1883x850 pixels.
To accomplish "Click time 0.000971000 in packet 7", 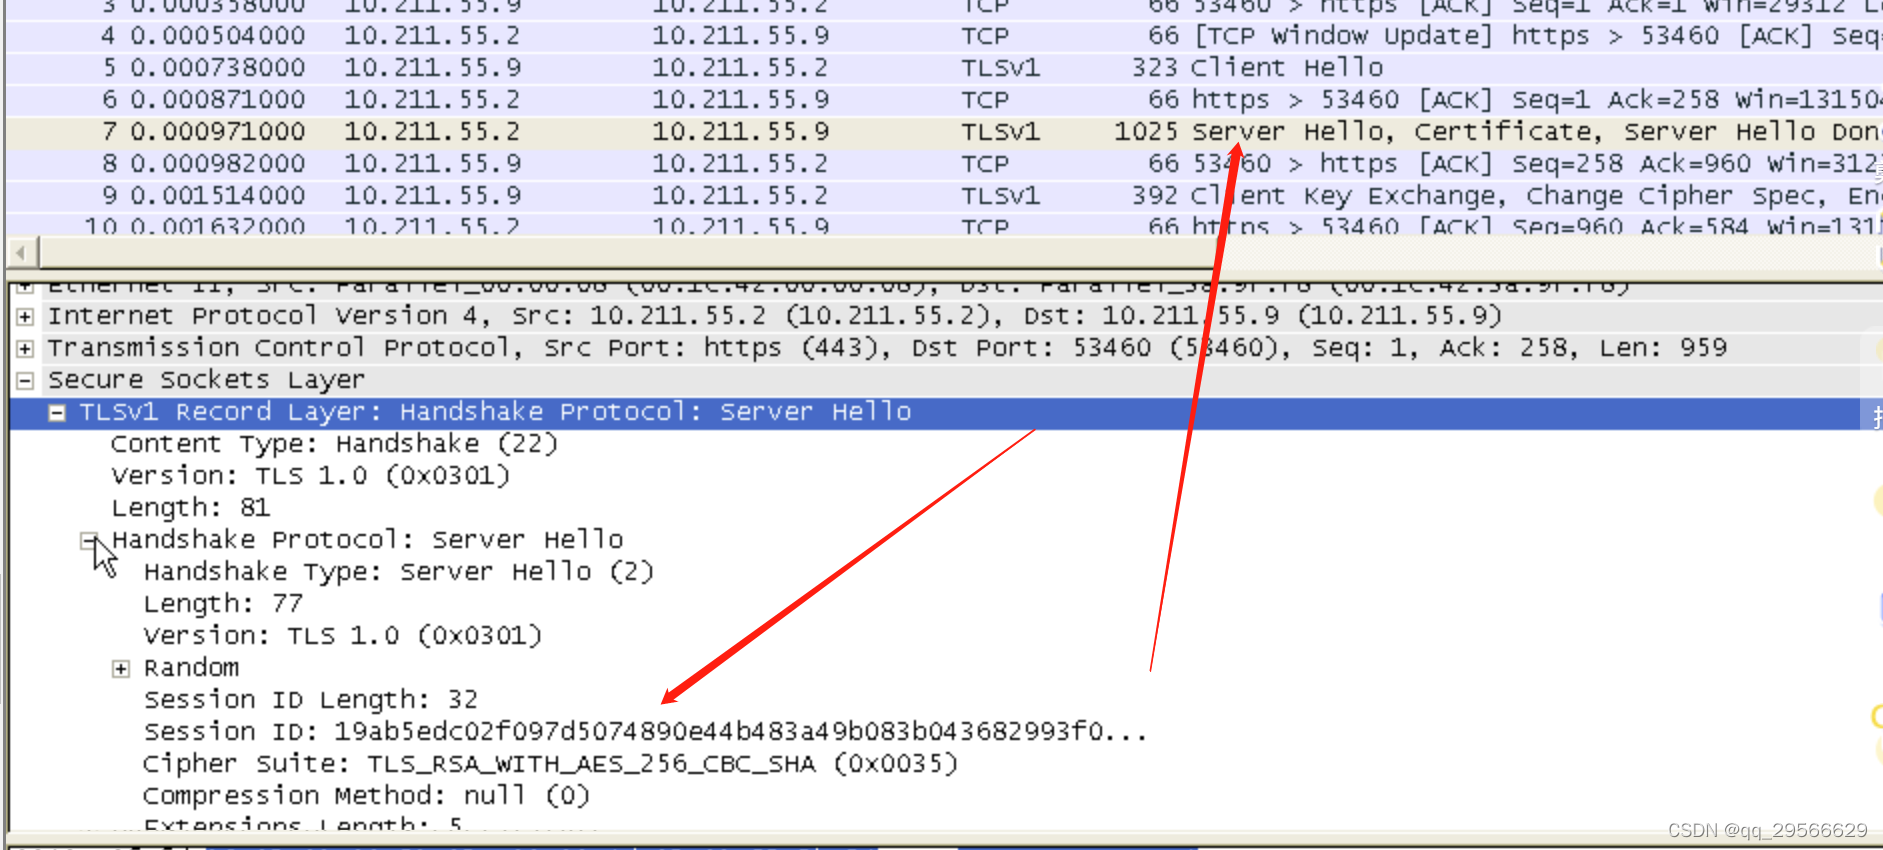I will coord(218,132).
